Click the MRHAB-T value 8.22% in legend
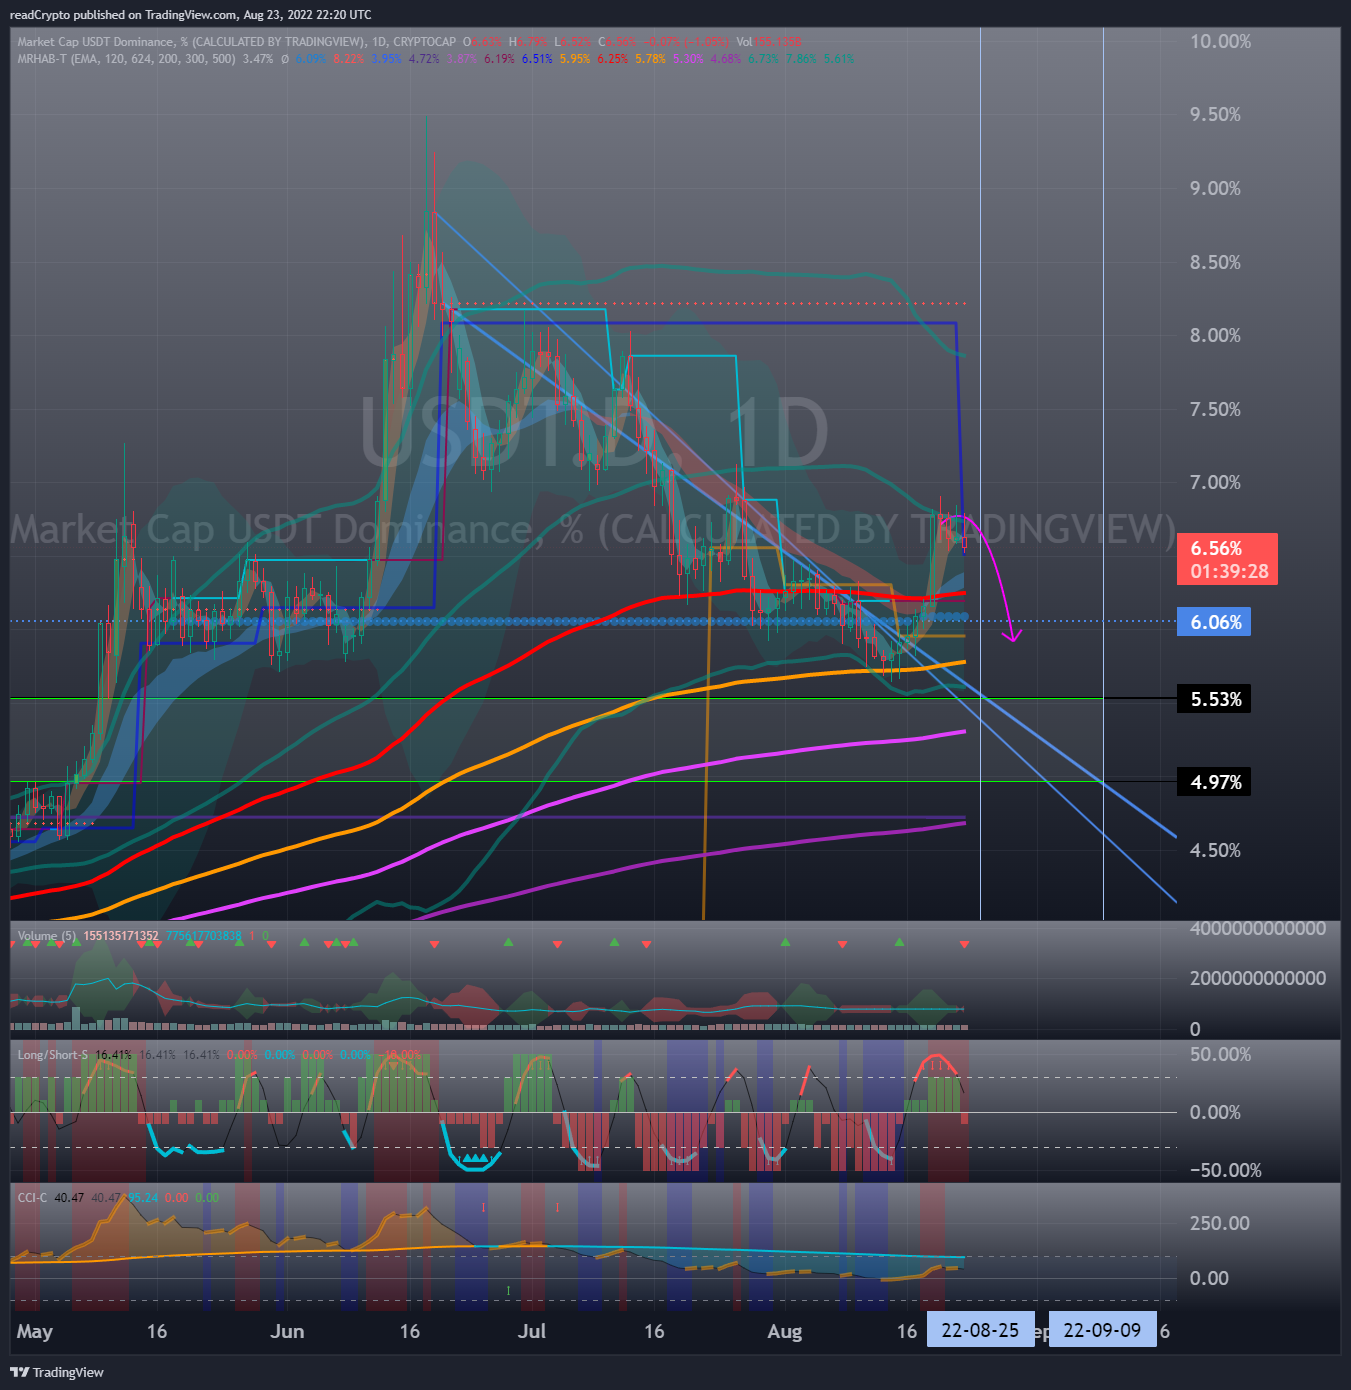 pyautogui.click(x=349, y=59)
